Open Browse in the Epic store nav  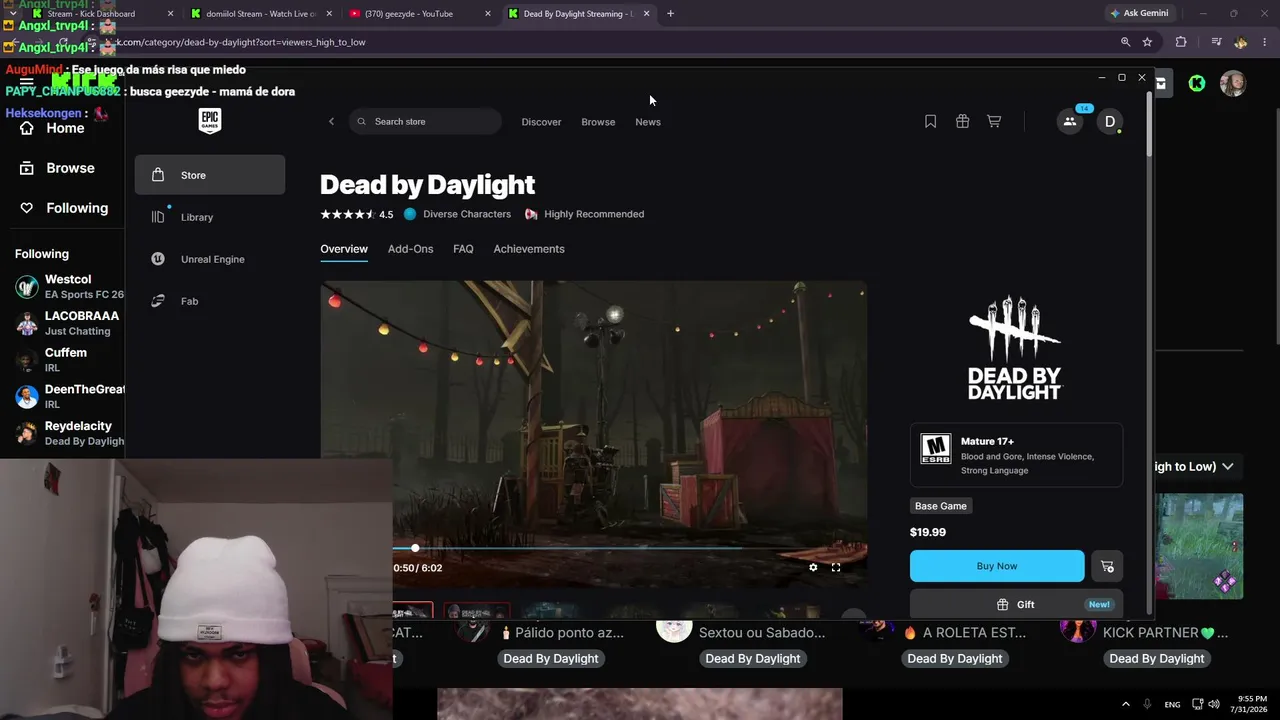(598, 122)
